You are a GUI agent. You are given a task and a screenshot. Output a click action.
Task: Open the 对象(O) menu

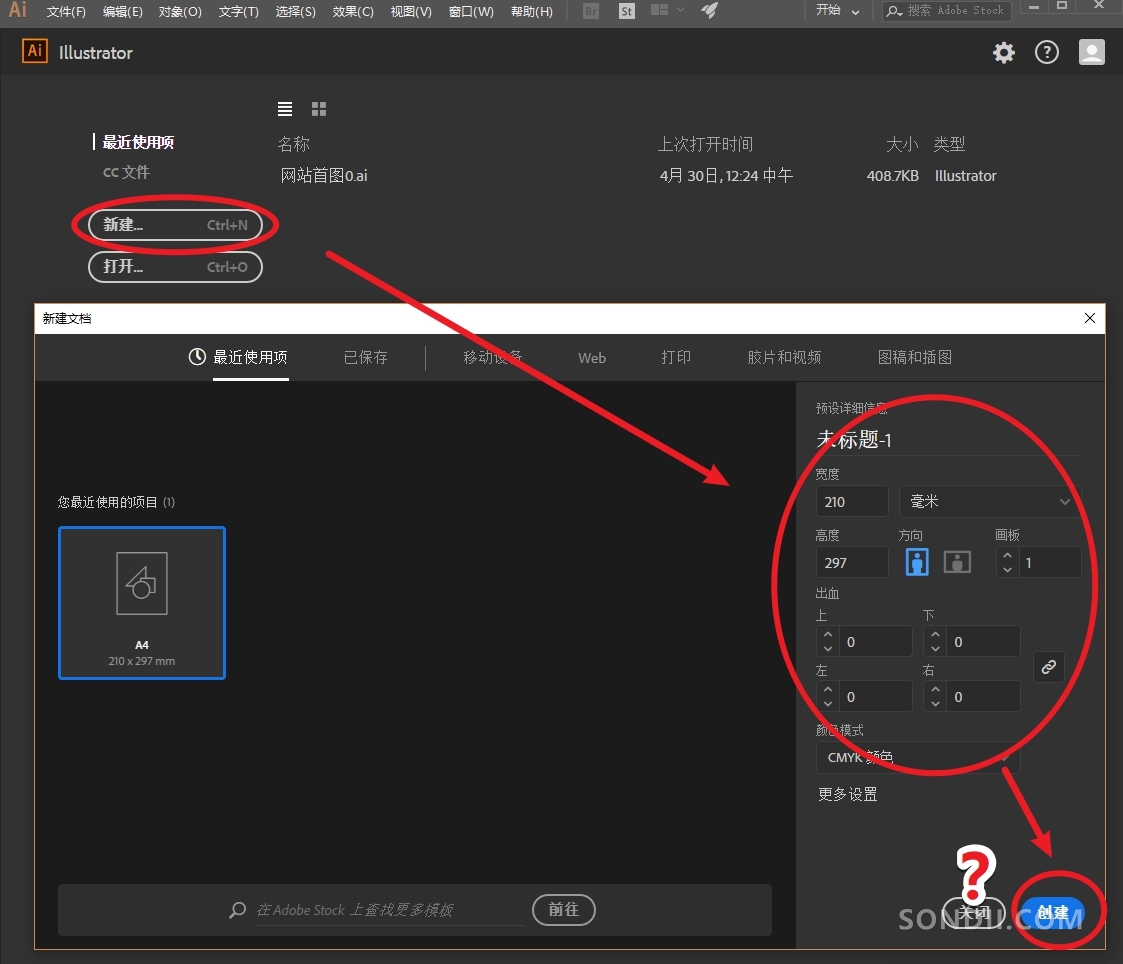point(180,11)
